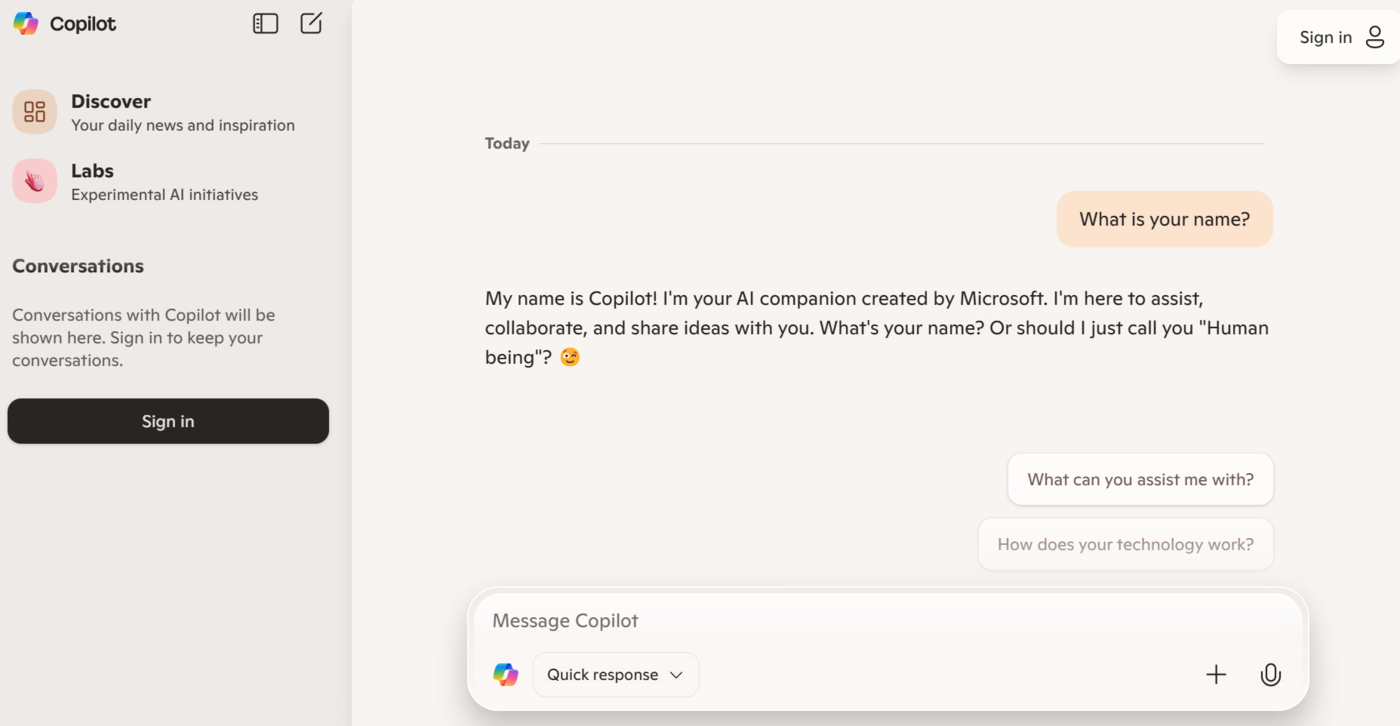The image size is (1400, 726).
Task: Select "What can you assist me with?" suggestion
Action: [x=1140, y=480]
